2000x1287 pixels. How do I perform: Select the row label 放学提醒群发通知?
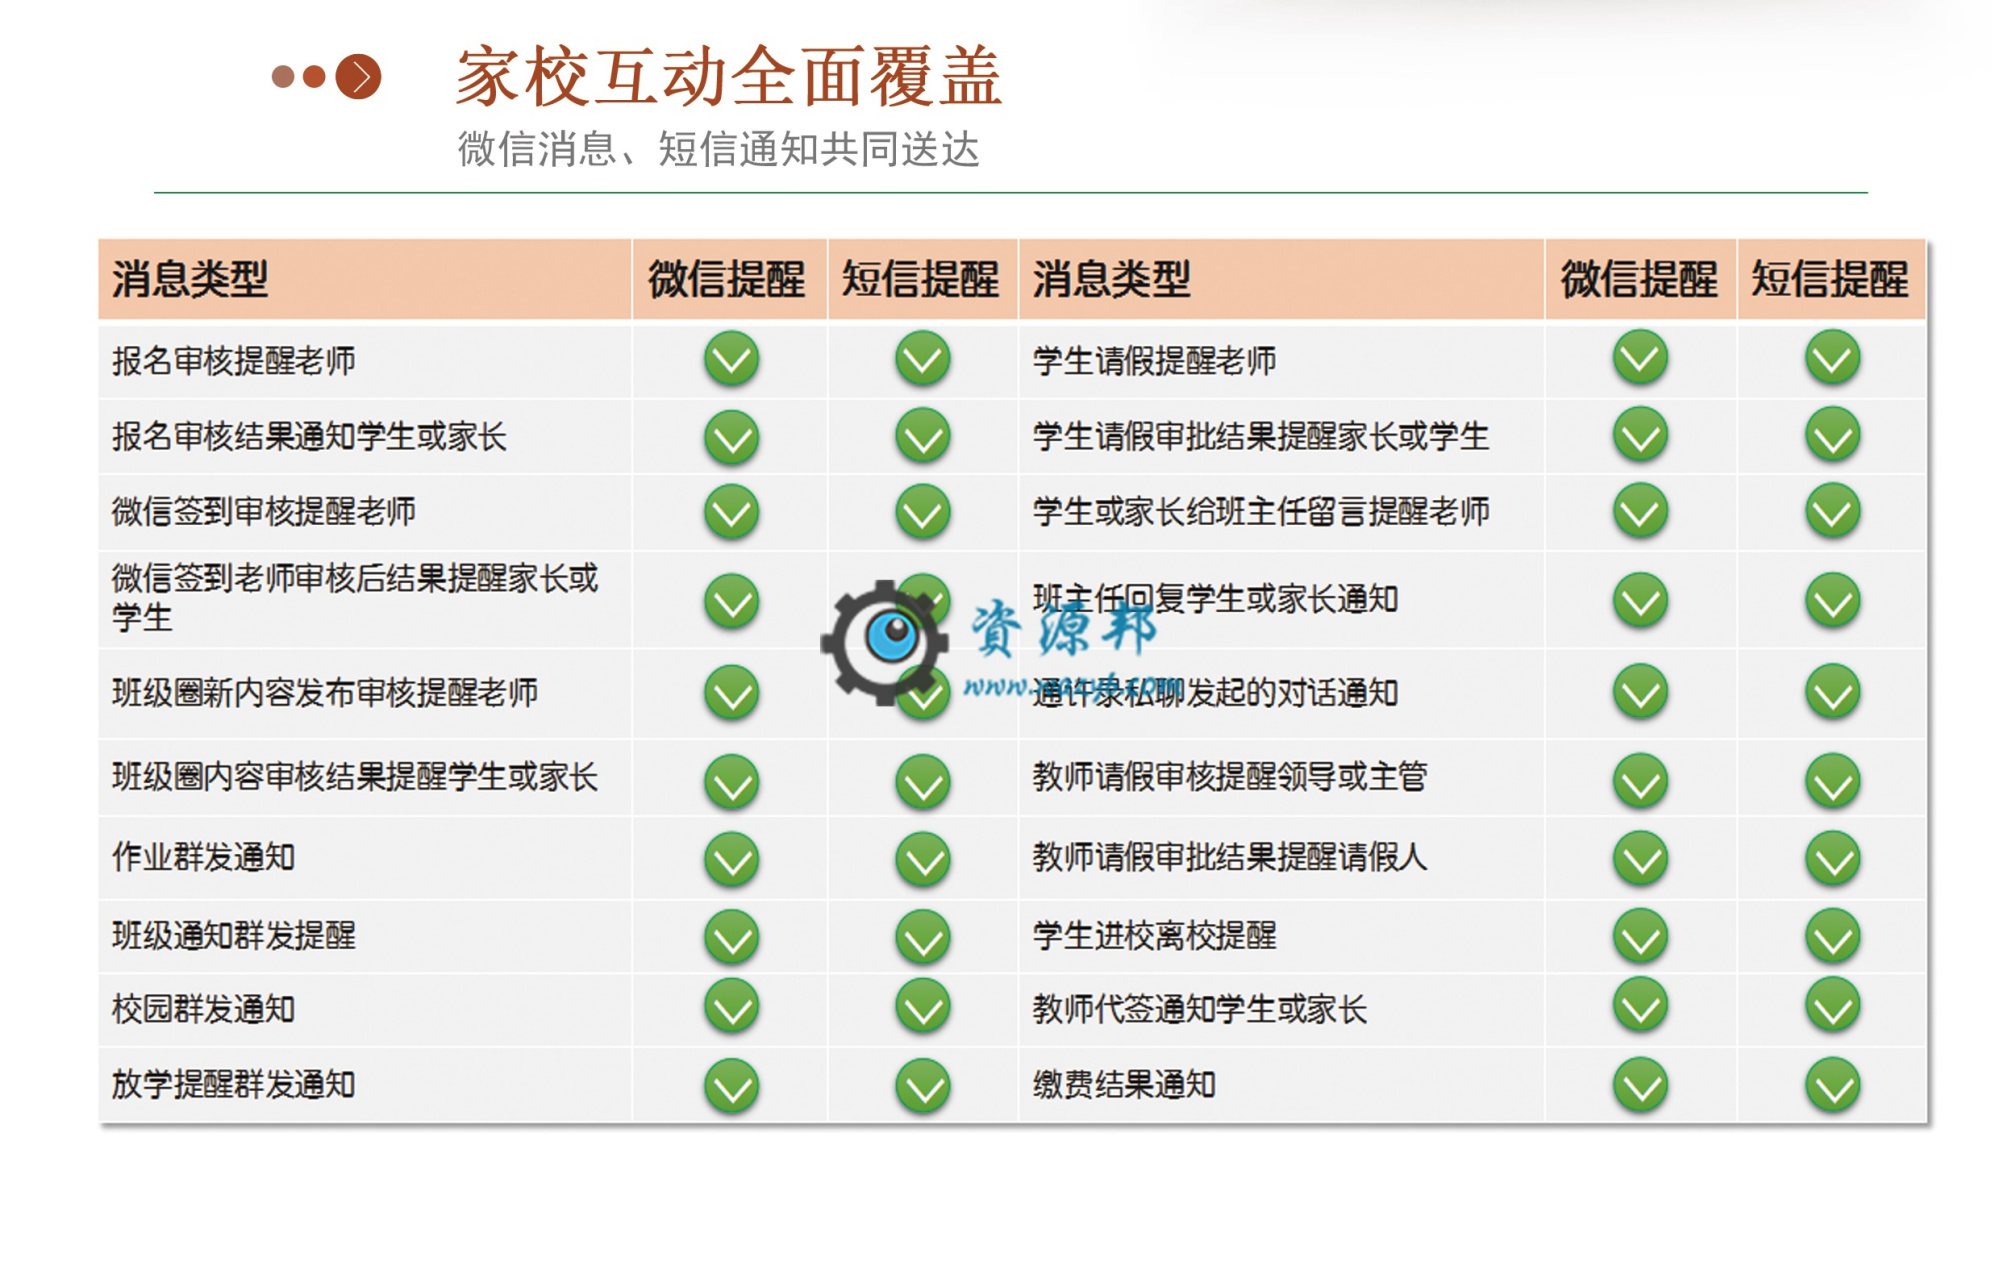click(x=234, y=1084)
